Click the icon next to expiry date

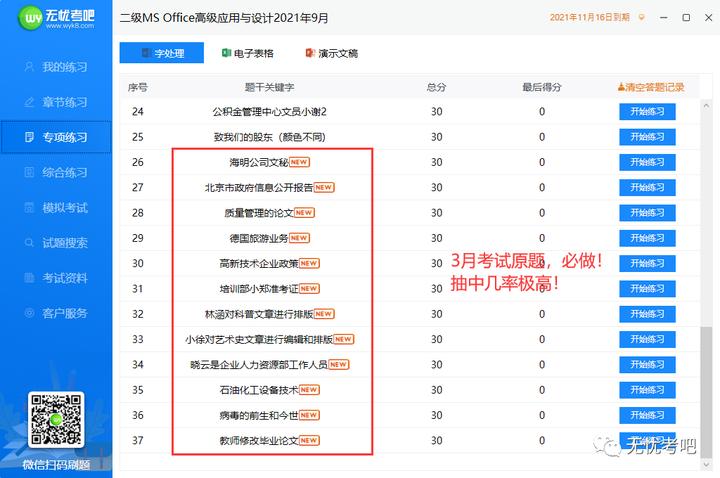[641, 17]
